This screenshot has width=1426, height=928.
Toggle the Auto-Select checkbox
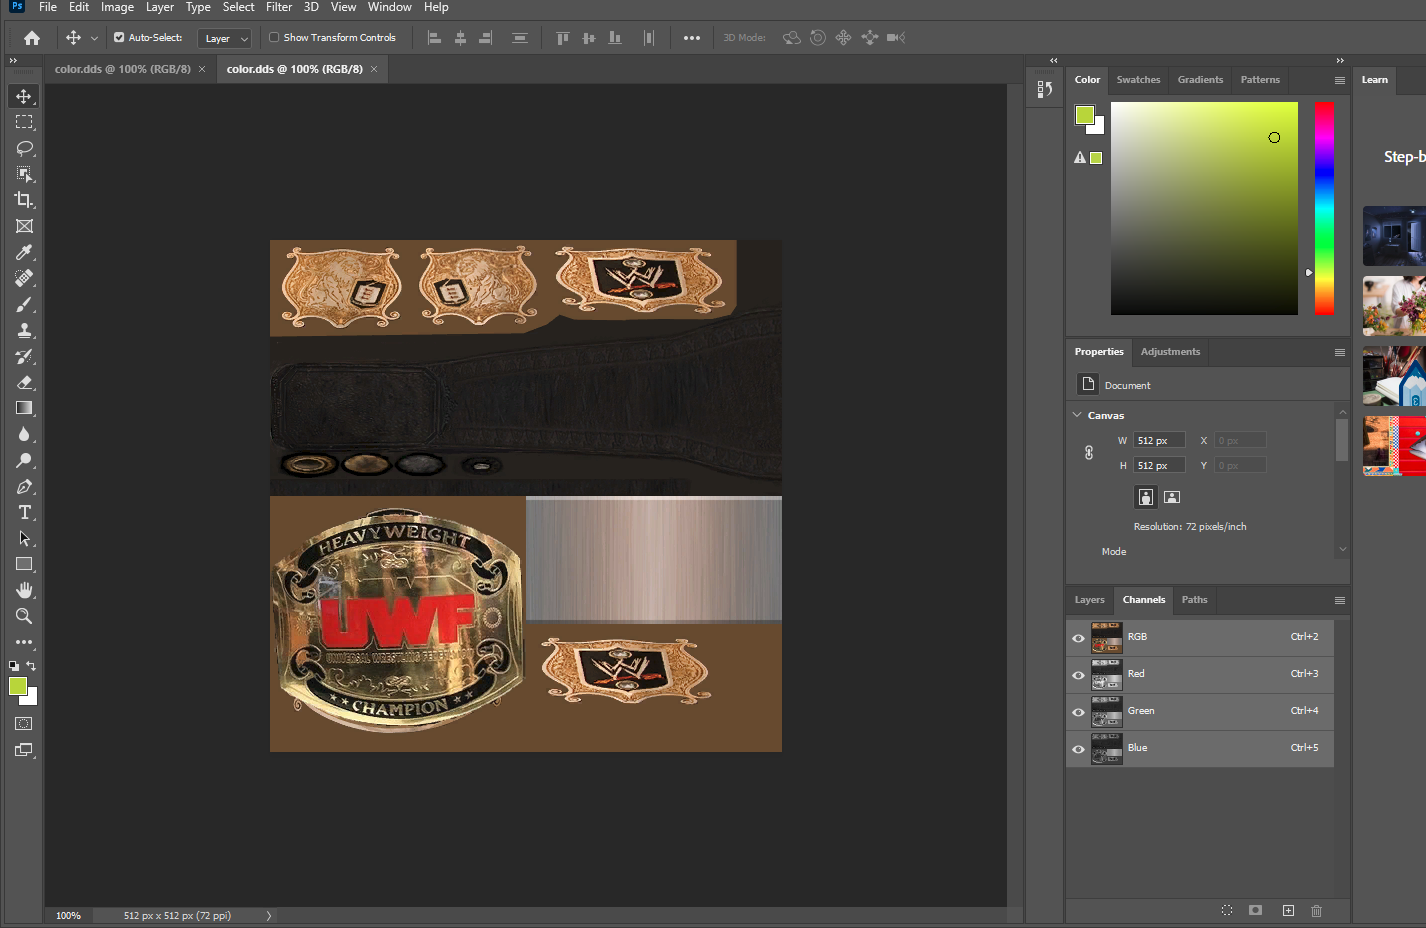pyautogui.click(x=119, y=38)
